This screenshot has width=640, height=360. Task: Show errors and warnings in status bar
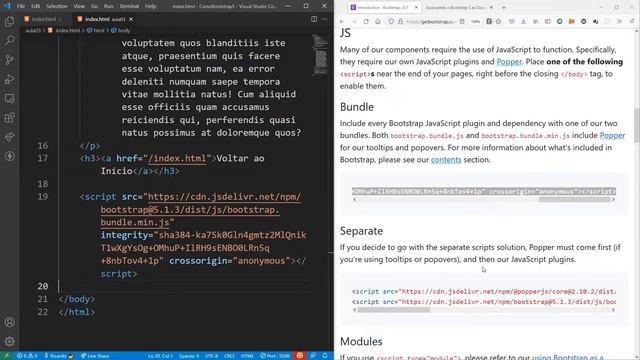pyautogui.click(x=27, y=356)
